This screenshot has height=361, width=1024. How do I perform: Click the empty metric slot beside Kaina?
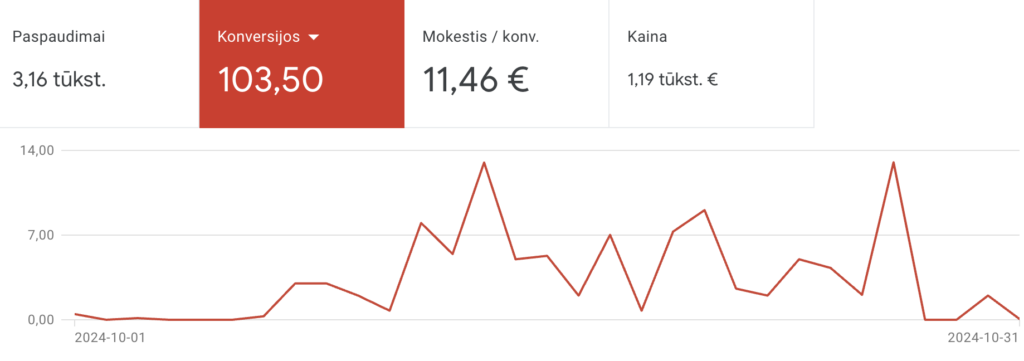(918, 63)
